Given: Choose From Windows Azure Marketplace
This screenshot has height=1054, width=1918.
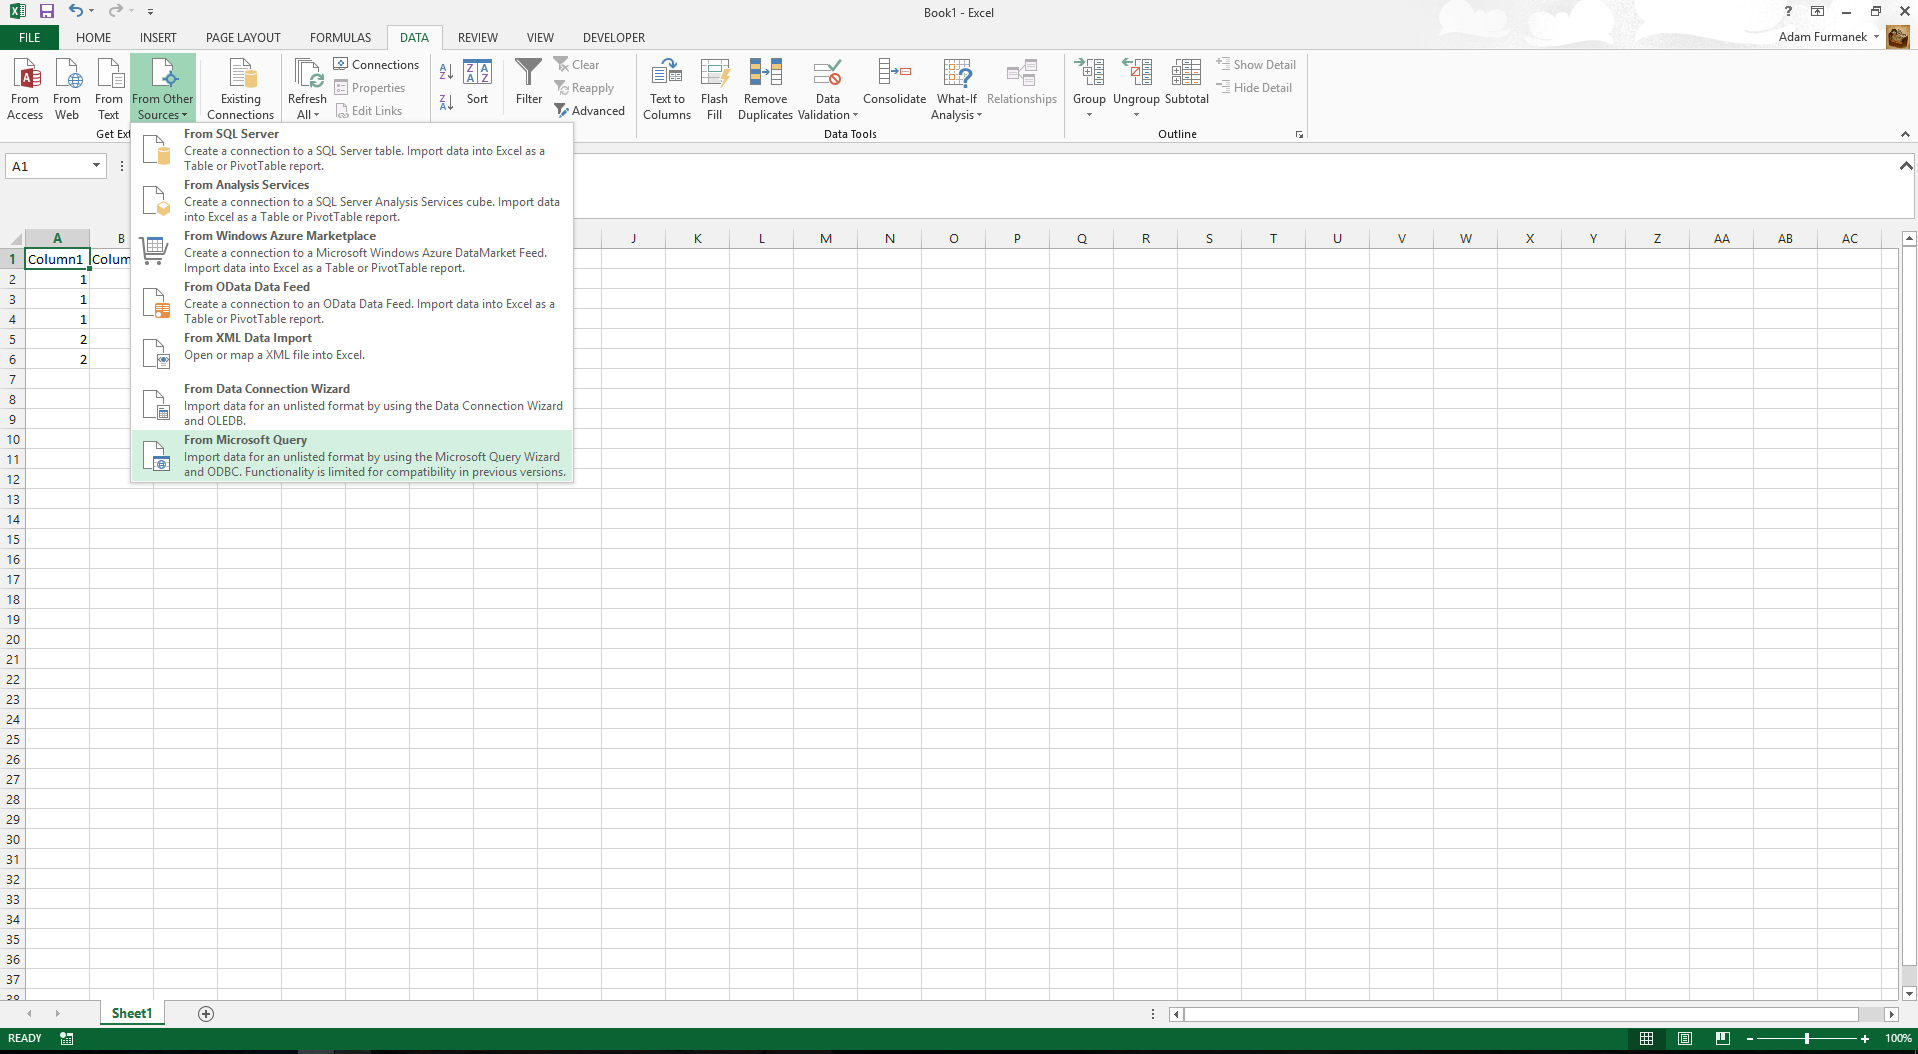Looking at the screenshot, I should point(352,252).
